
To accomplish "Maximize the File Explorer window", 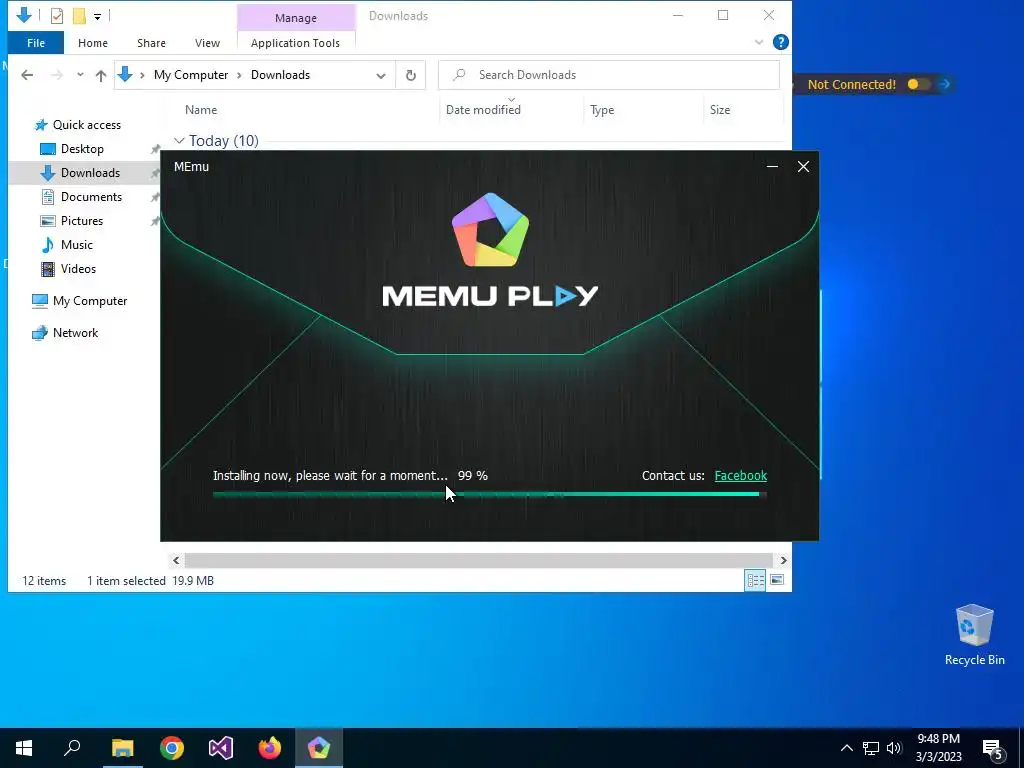I will click(723, 16).
